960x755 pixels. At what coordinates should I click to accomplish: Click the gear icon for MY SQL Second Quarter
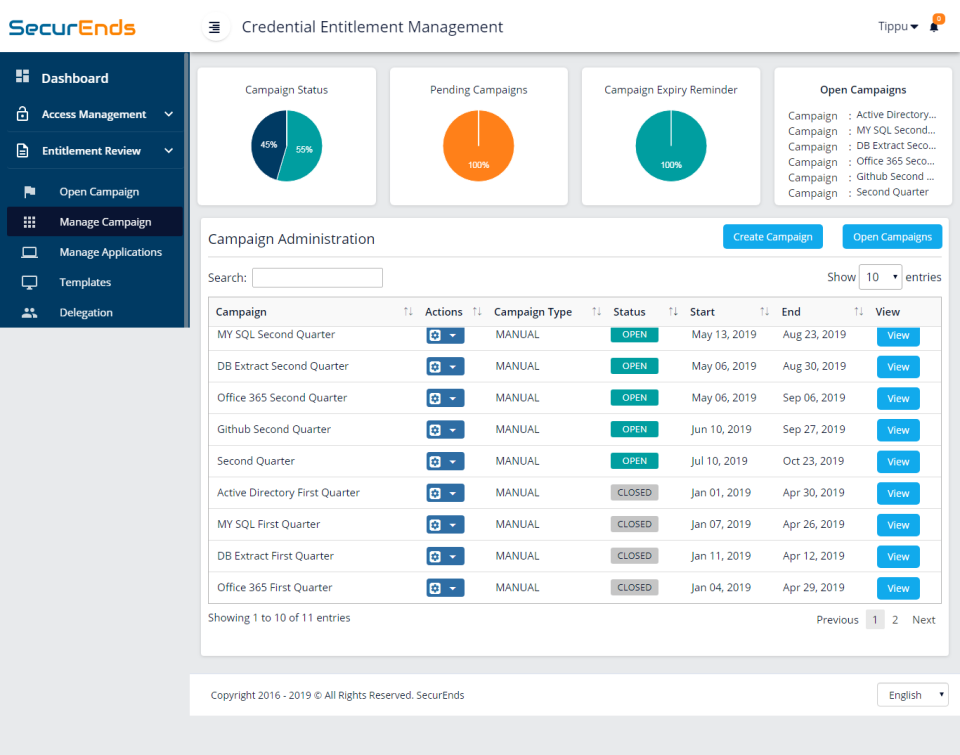click(x=437, y=335)
